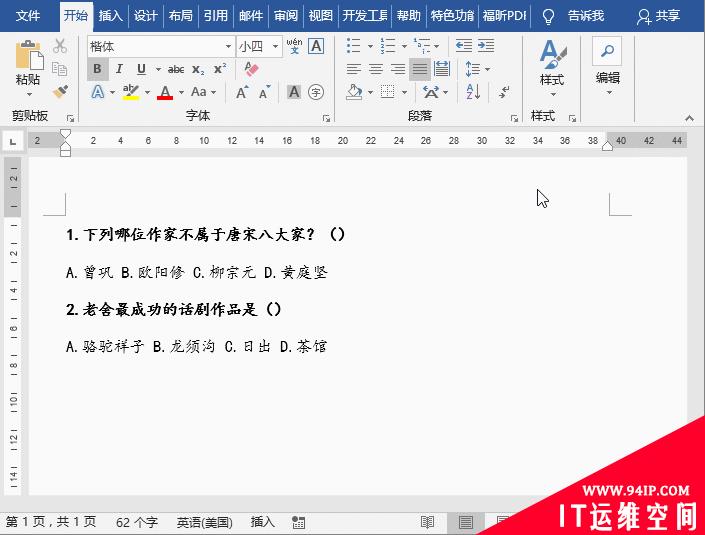The width and height of the screenshot is (705, 535).
Task: Open Font dialog launcher
Action: [x=326, y=119]
